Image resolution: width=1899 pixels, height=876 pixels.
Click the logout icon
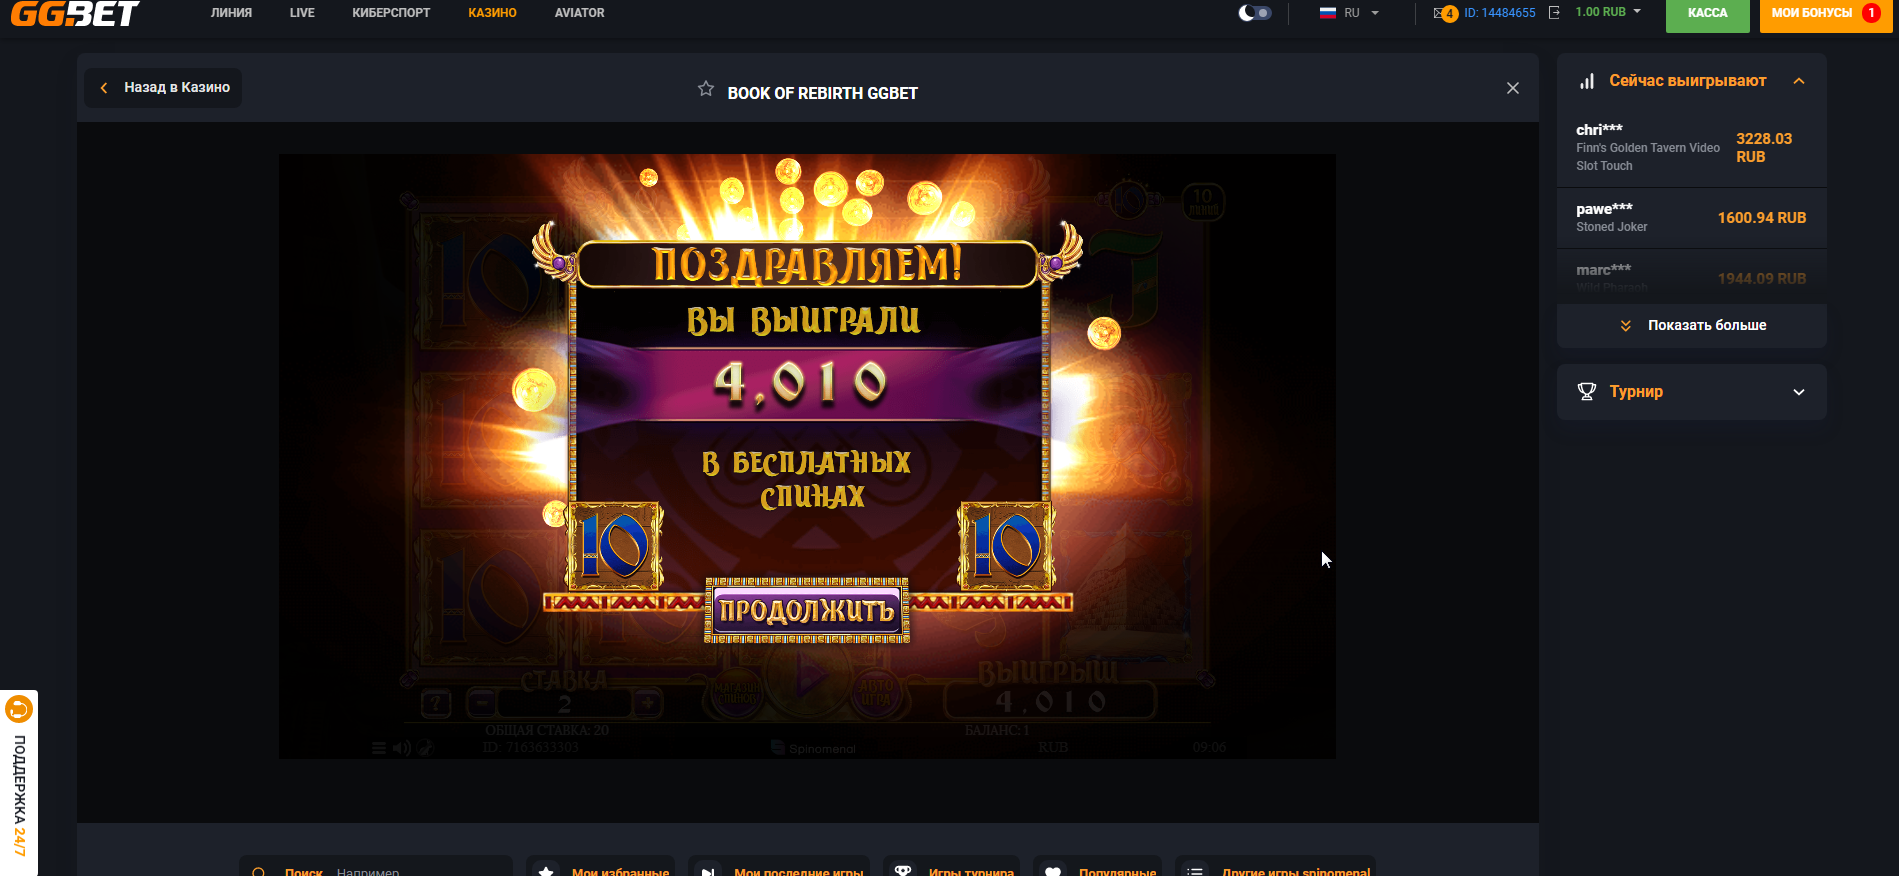[x=1554, y=13]
